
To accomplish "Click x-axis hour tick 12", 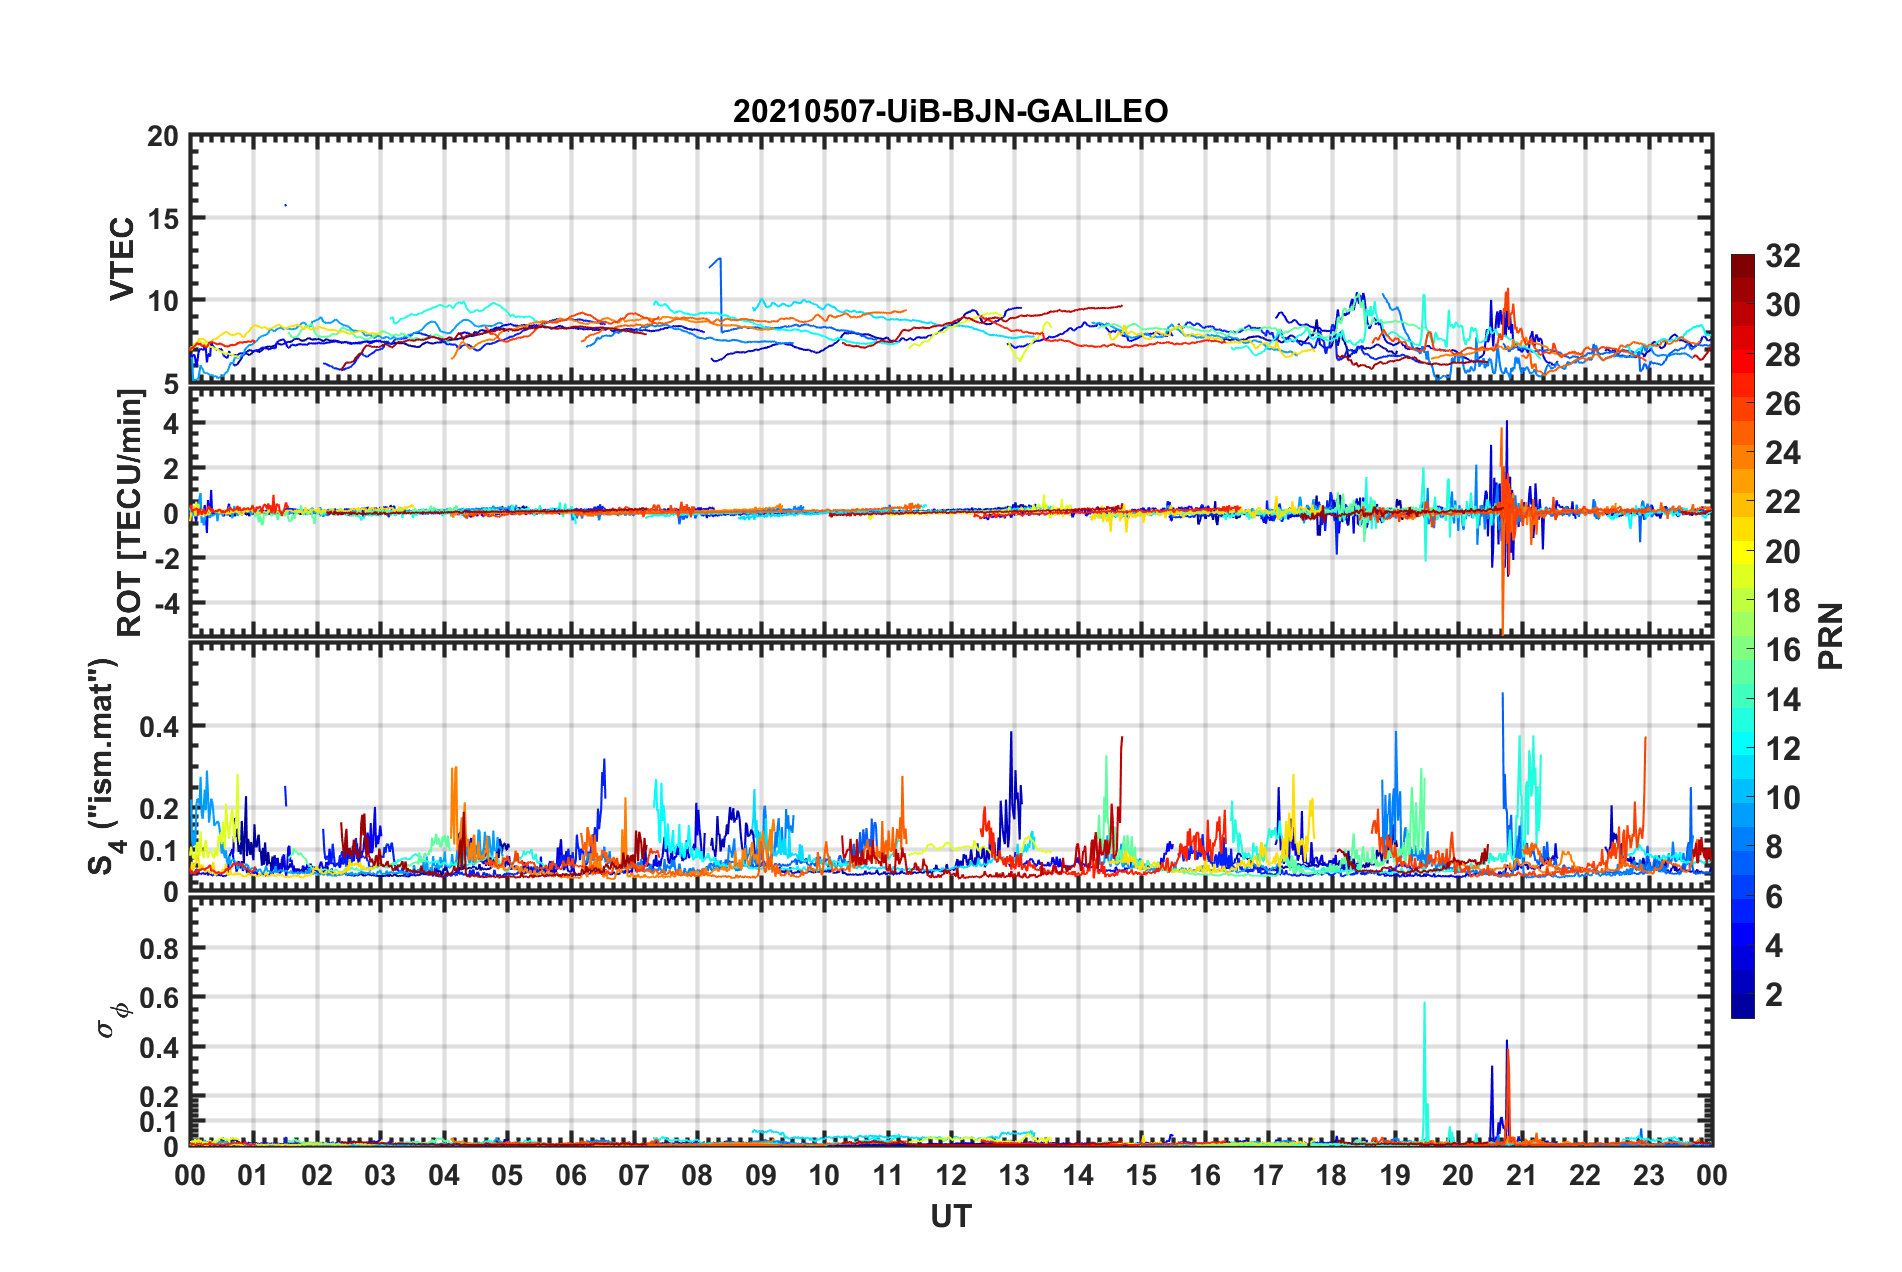I will [951, 1175].
